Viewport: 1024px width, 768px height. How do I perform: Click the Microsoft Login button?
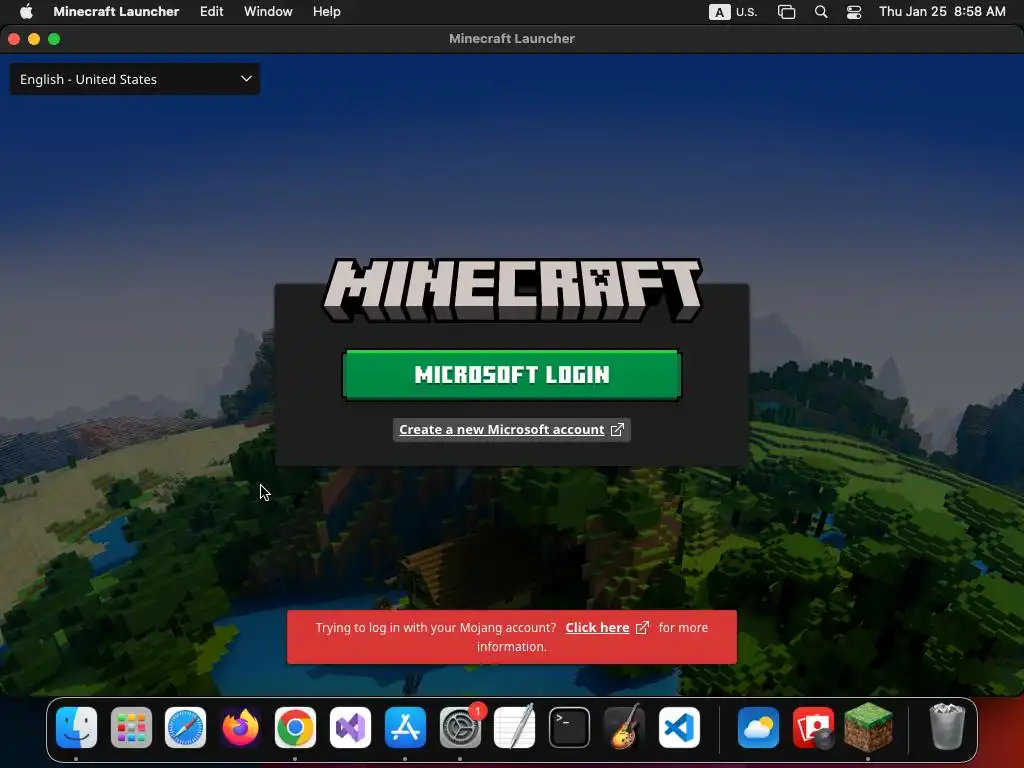point(511,375)
